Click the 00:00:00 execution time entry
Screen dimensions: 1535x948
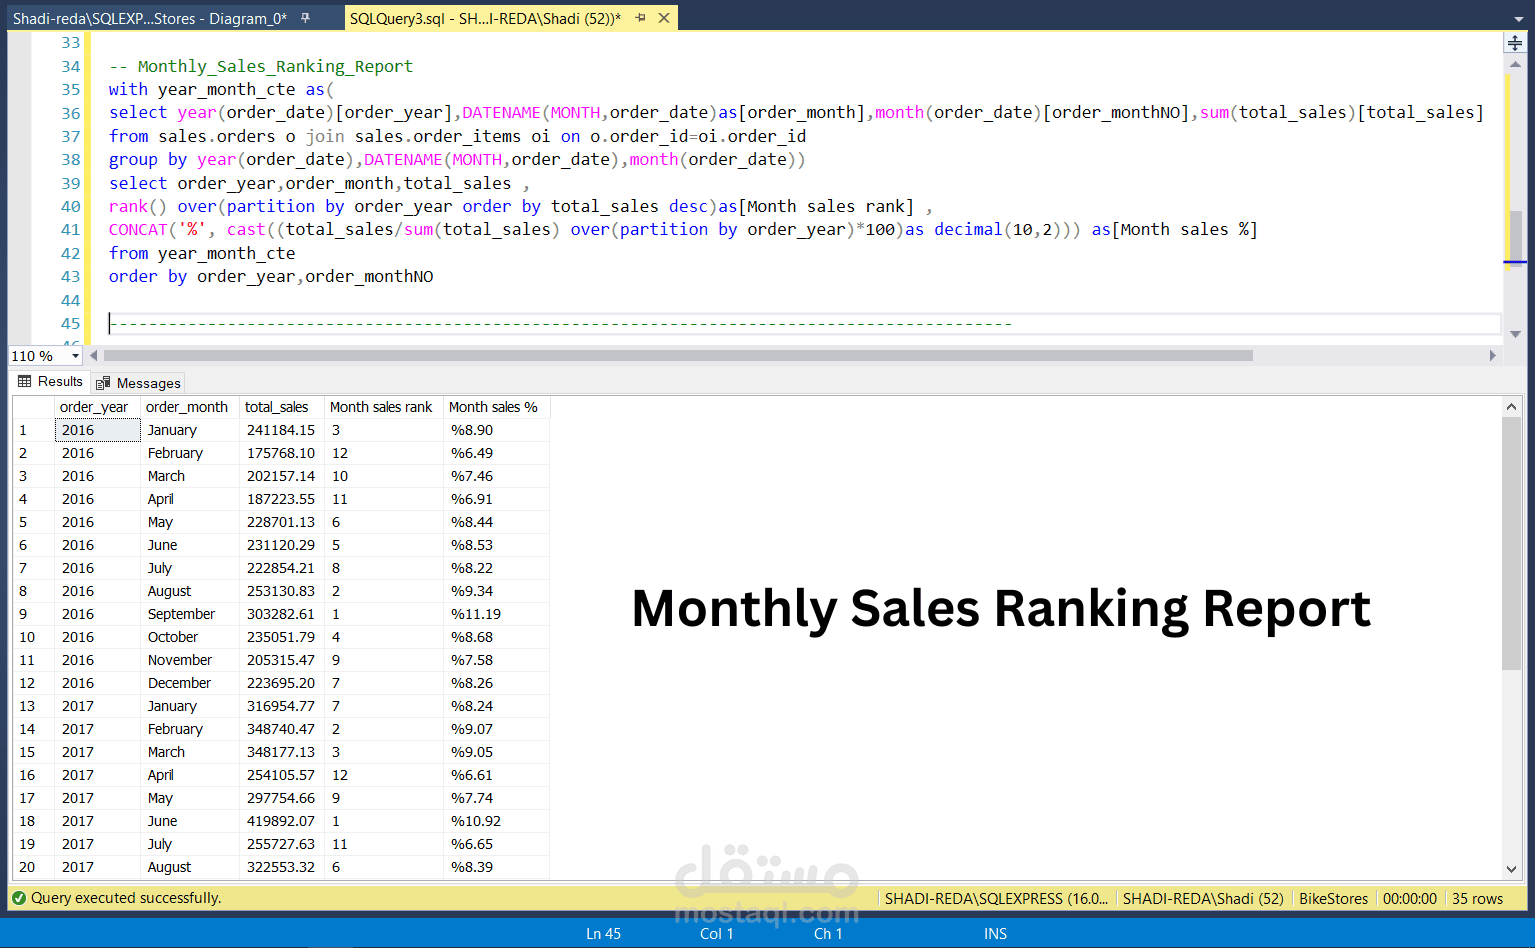click(x=1410, y=898)
